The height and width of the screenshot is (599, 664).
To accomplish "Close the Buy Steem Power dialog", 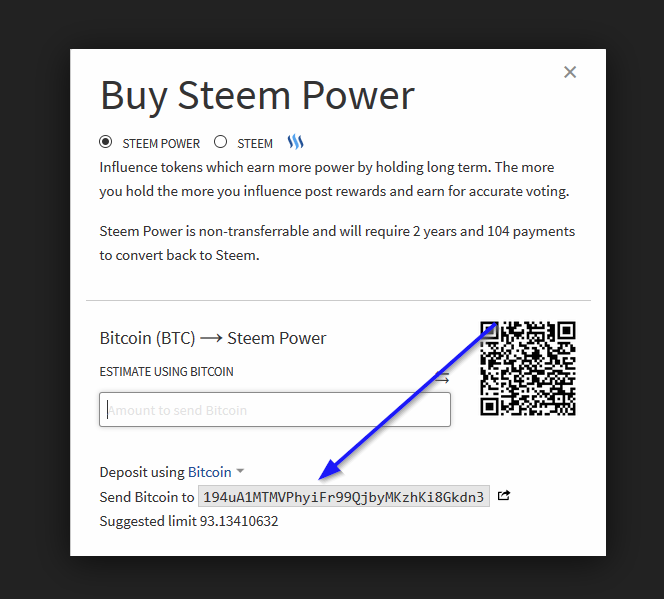I will tap(570, 72).
